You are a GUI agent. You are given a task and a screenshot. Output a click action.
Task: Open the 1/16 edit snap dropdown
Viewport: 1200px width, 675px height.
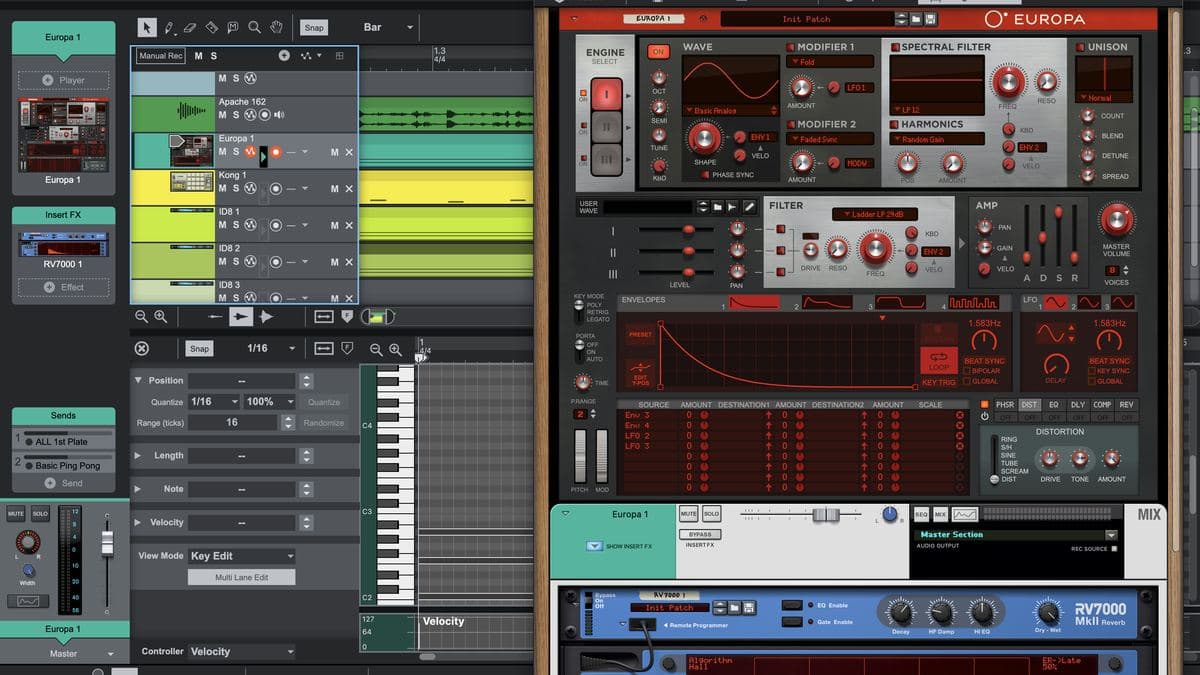pyautogui.click(x=272, y=348)
